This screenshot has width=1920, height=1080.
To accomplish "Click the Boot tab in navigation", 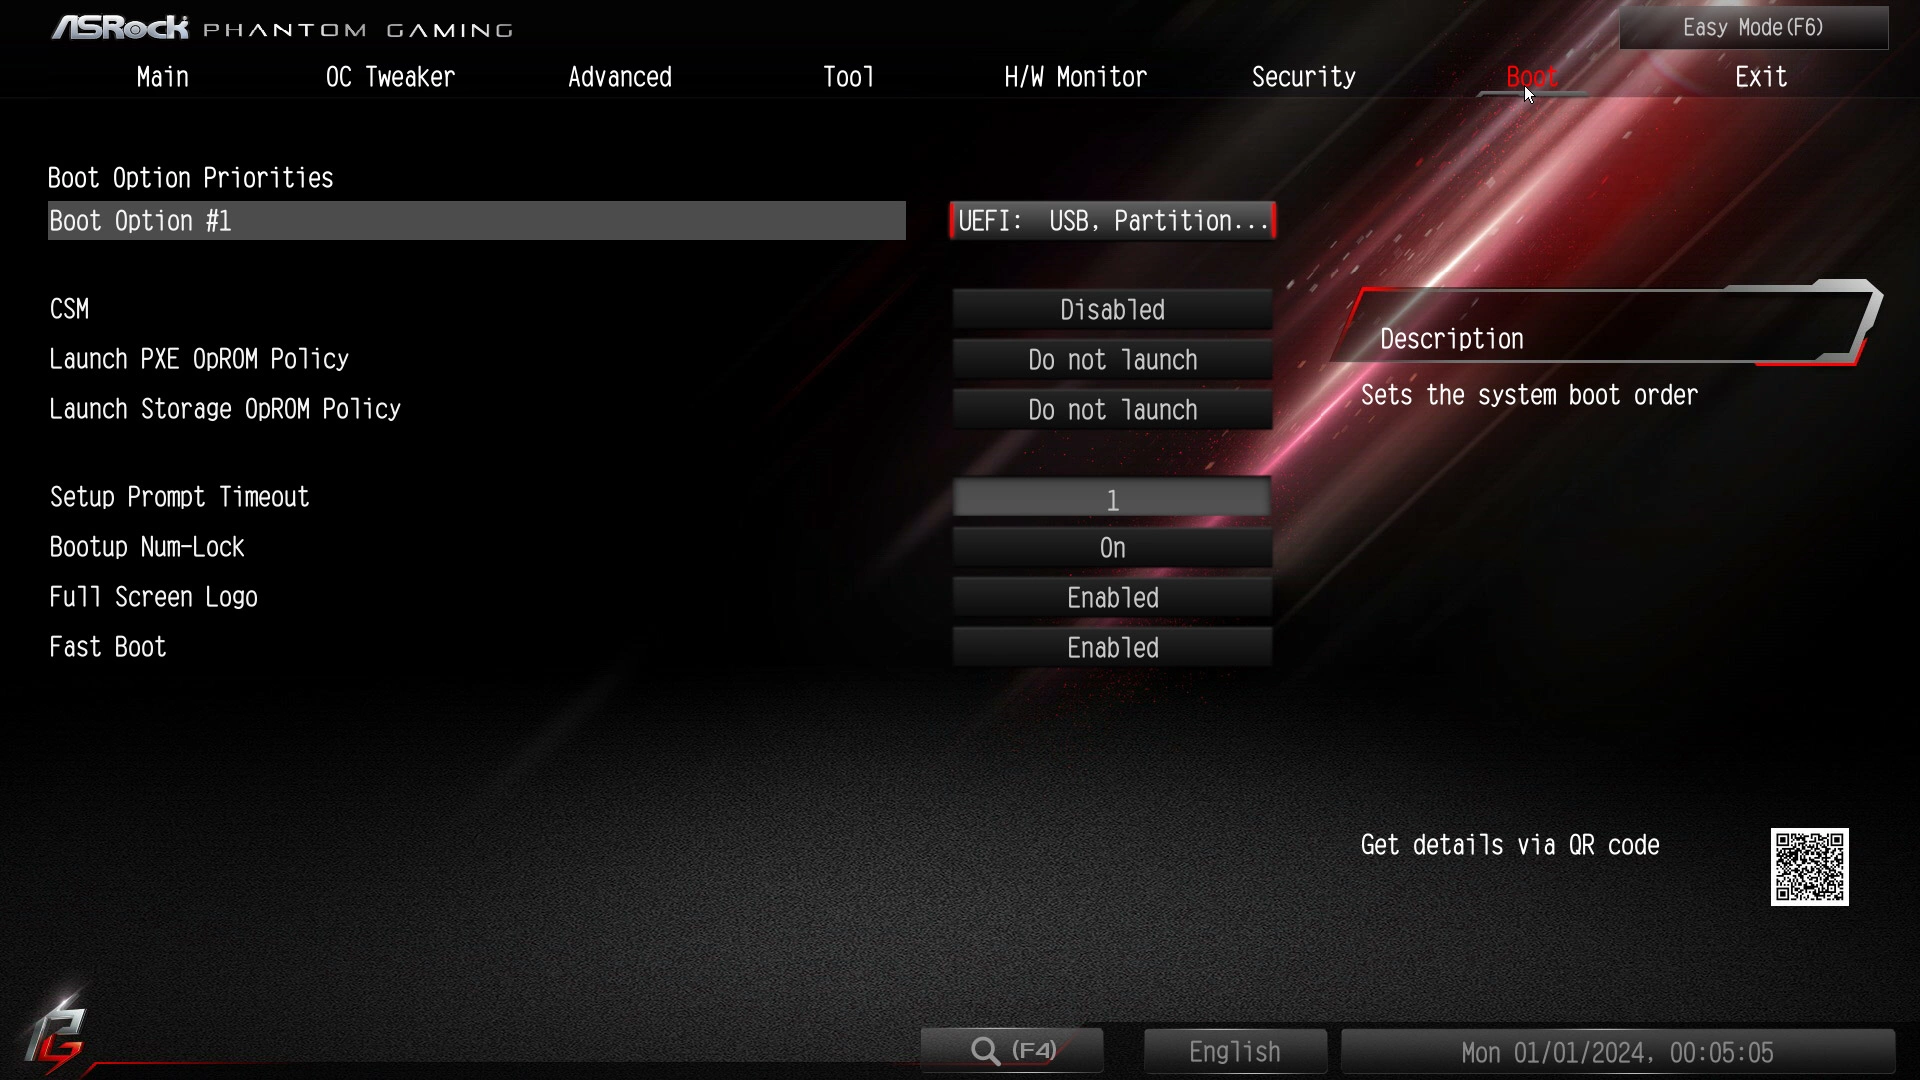I will 1532,76.
